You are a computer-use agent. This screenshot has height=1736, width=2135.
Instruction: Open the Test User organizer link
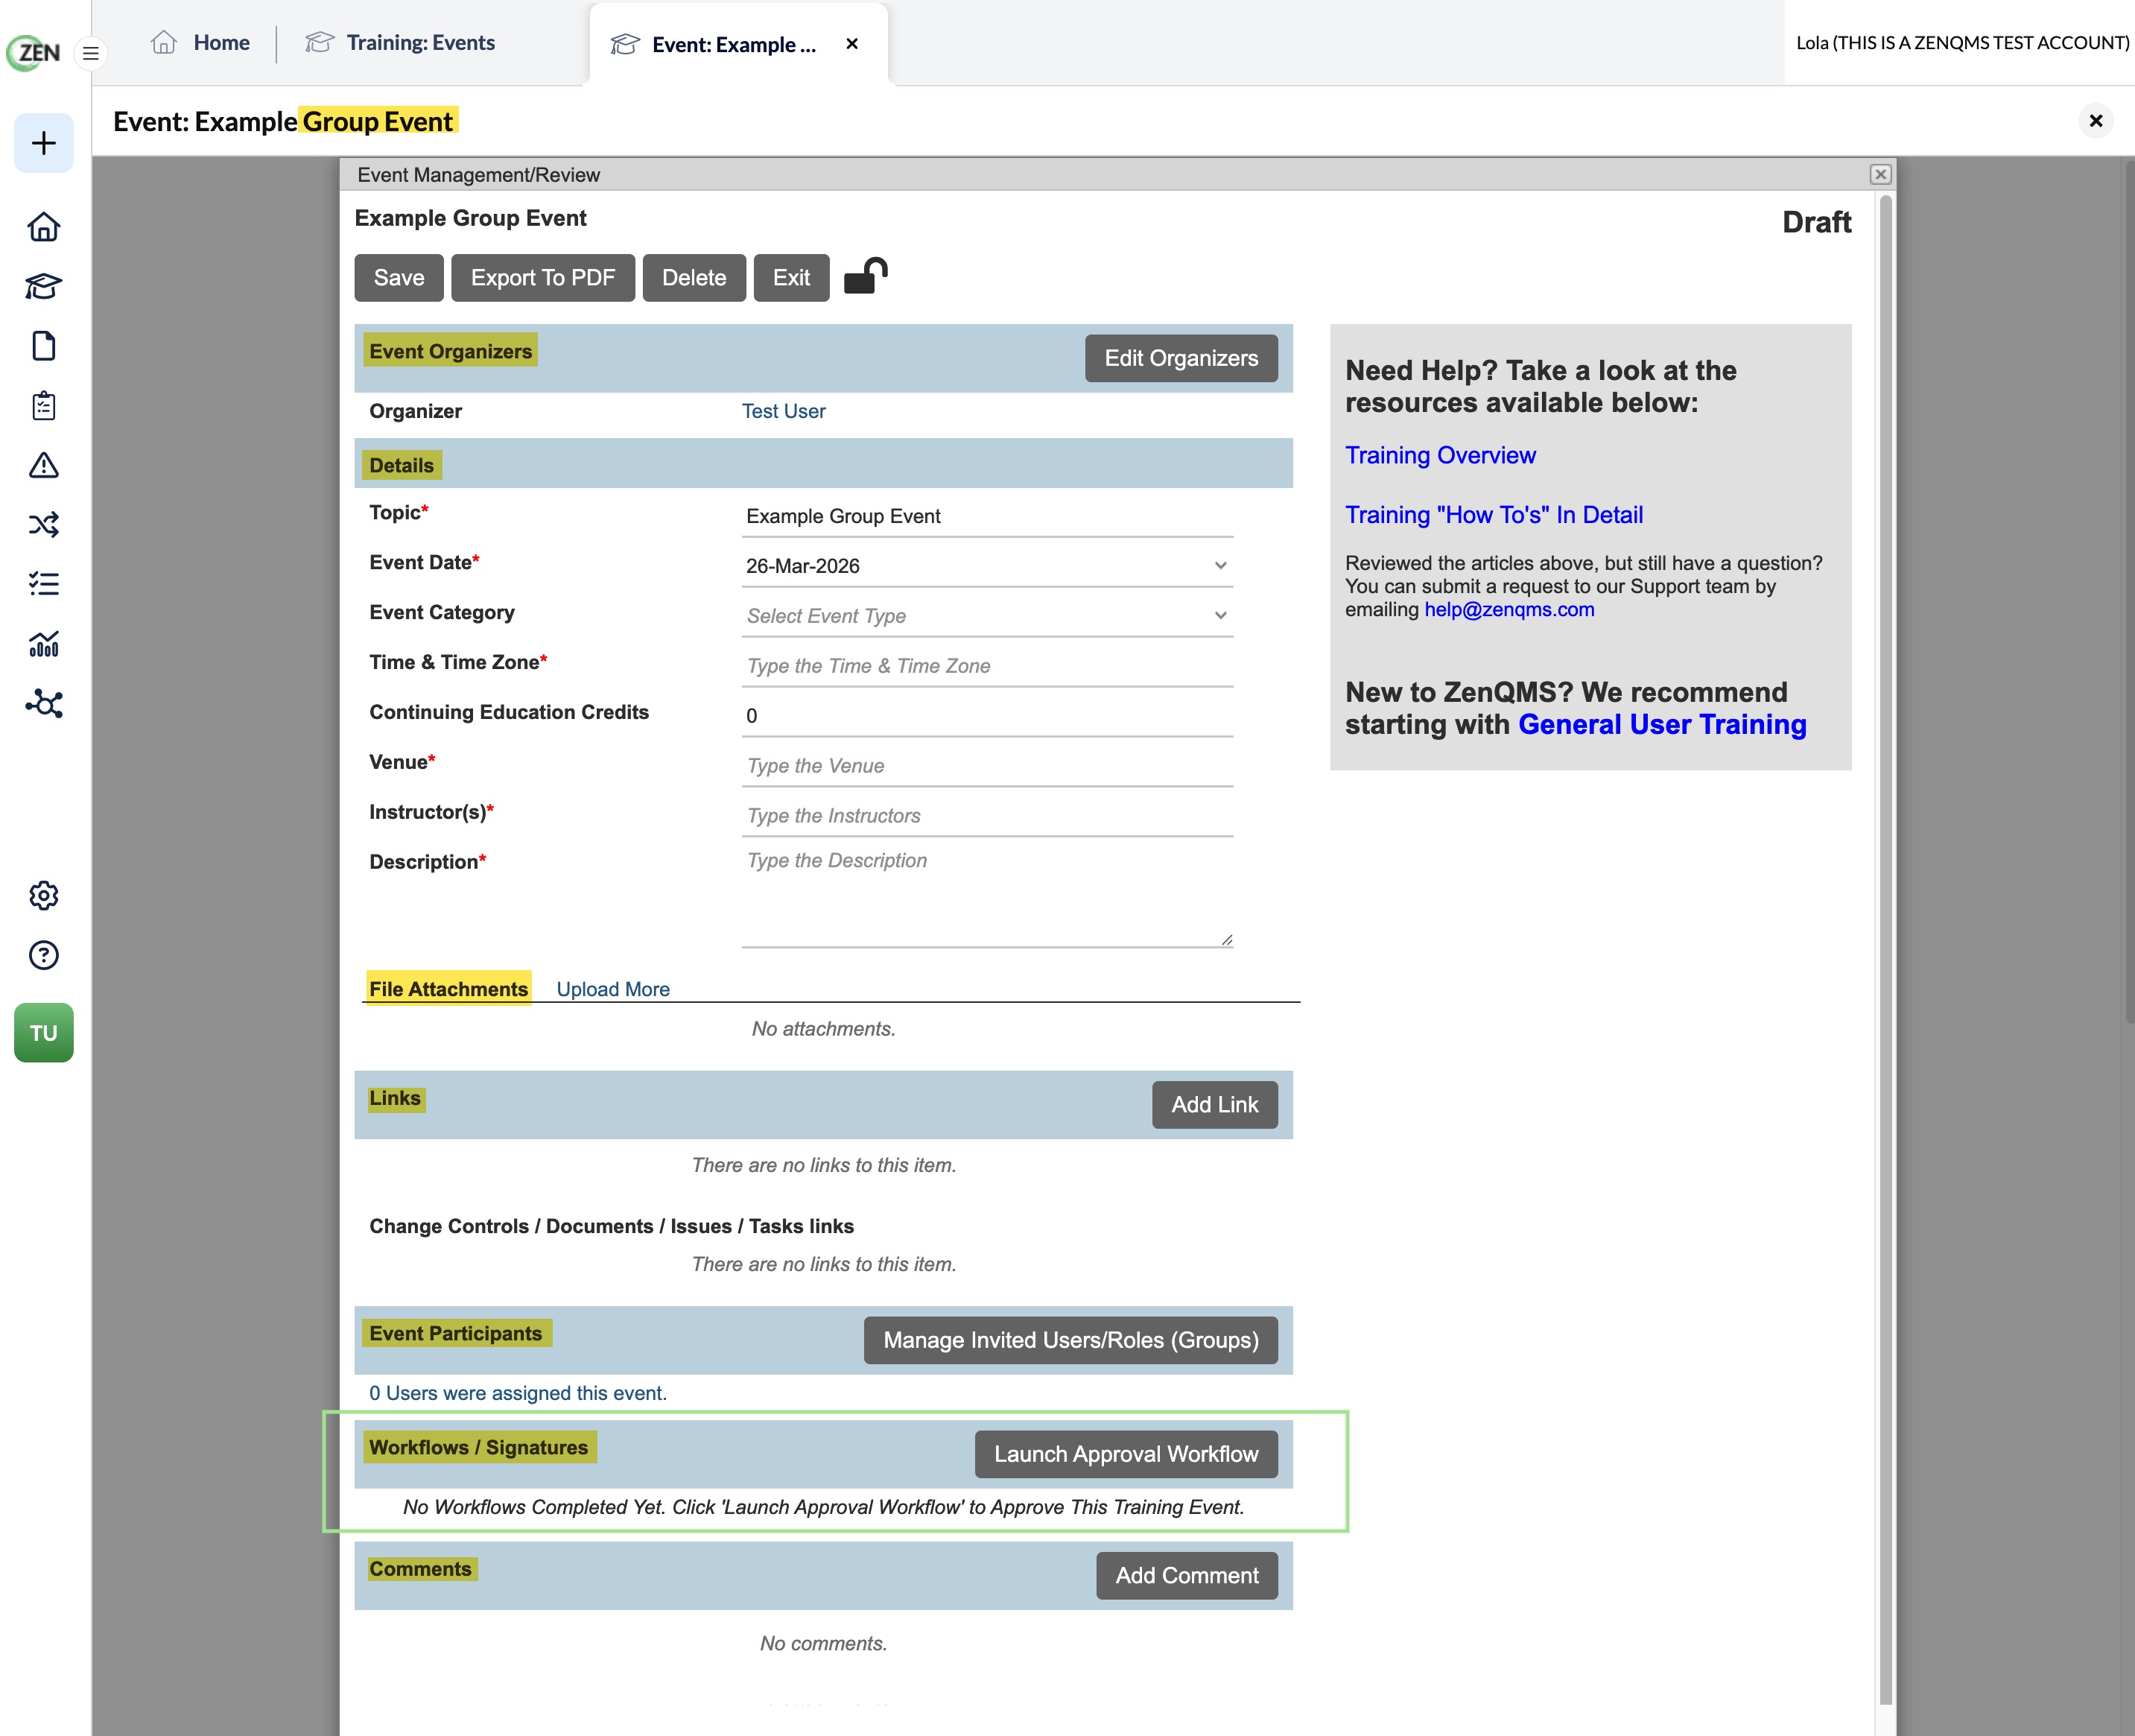coord(783,411)
